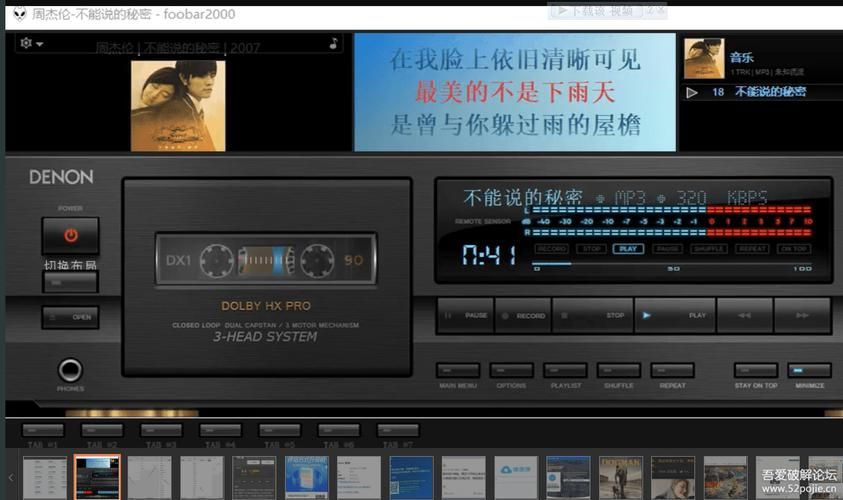The height and width of the screenshot is (500, 843).
Task: Start playback with the PLAY deck button
Action: (x=675, y=316)
